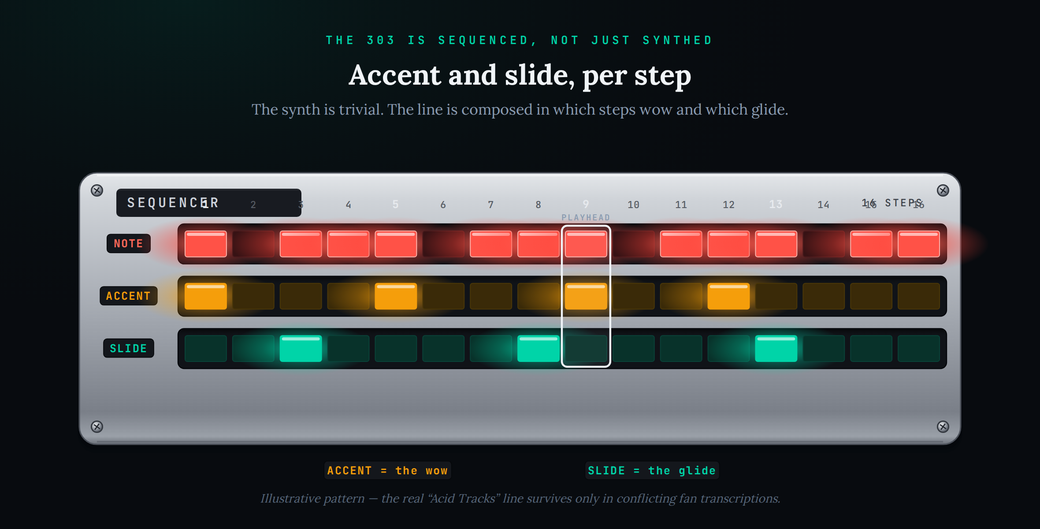The width and height of the screenshot is (1040, 529).
Task: Enable the NOTE step 10 pad
Action: click(x=633, y=244)
